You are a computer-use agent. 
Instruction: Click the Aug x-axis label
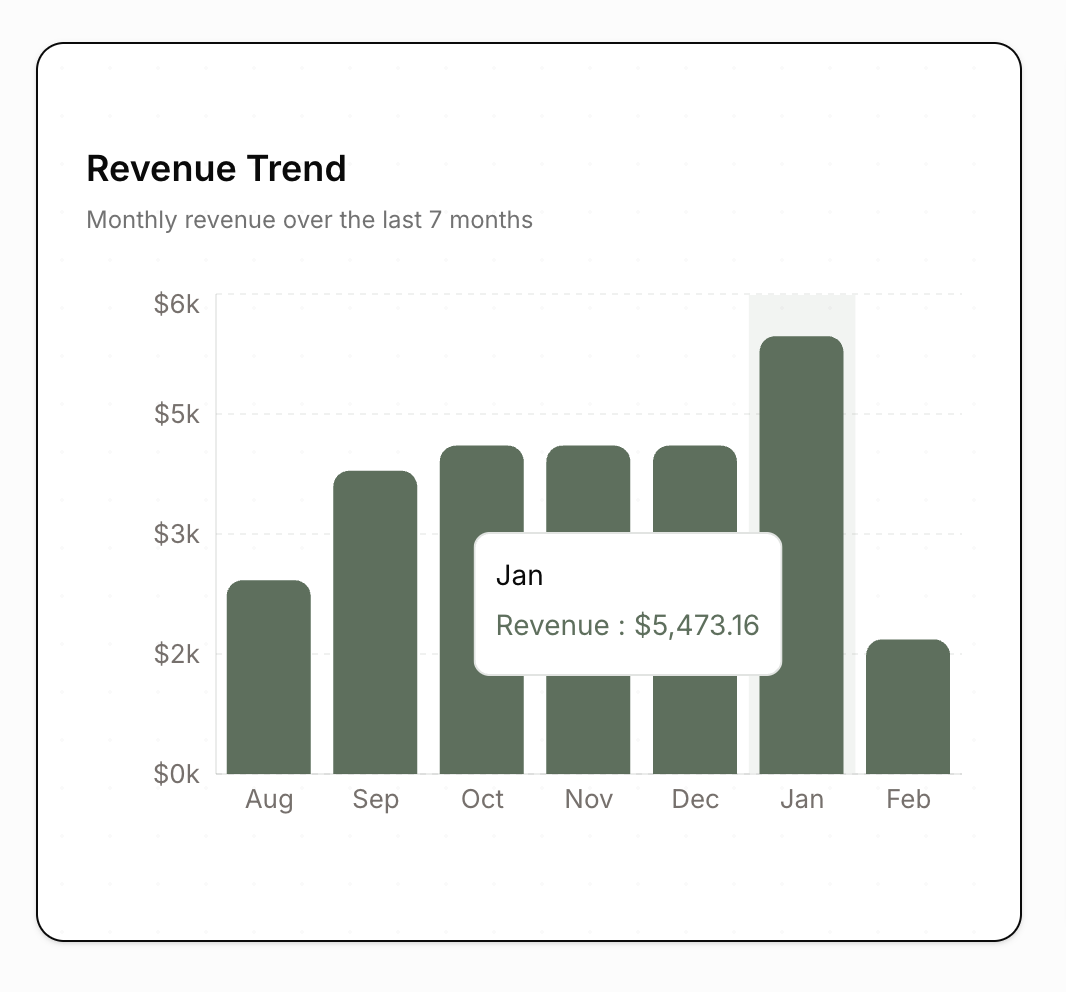click(x=269, y=800)
